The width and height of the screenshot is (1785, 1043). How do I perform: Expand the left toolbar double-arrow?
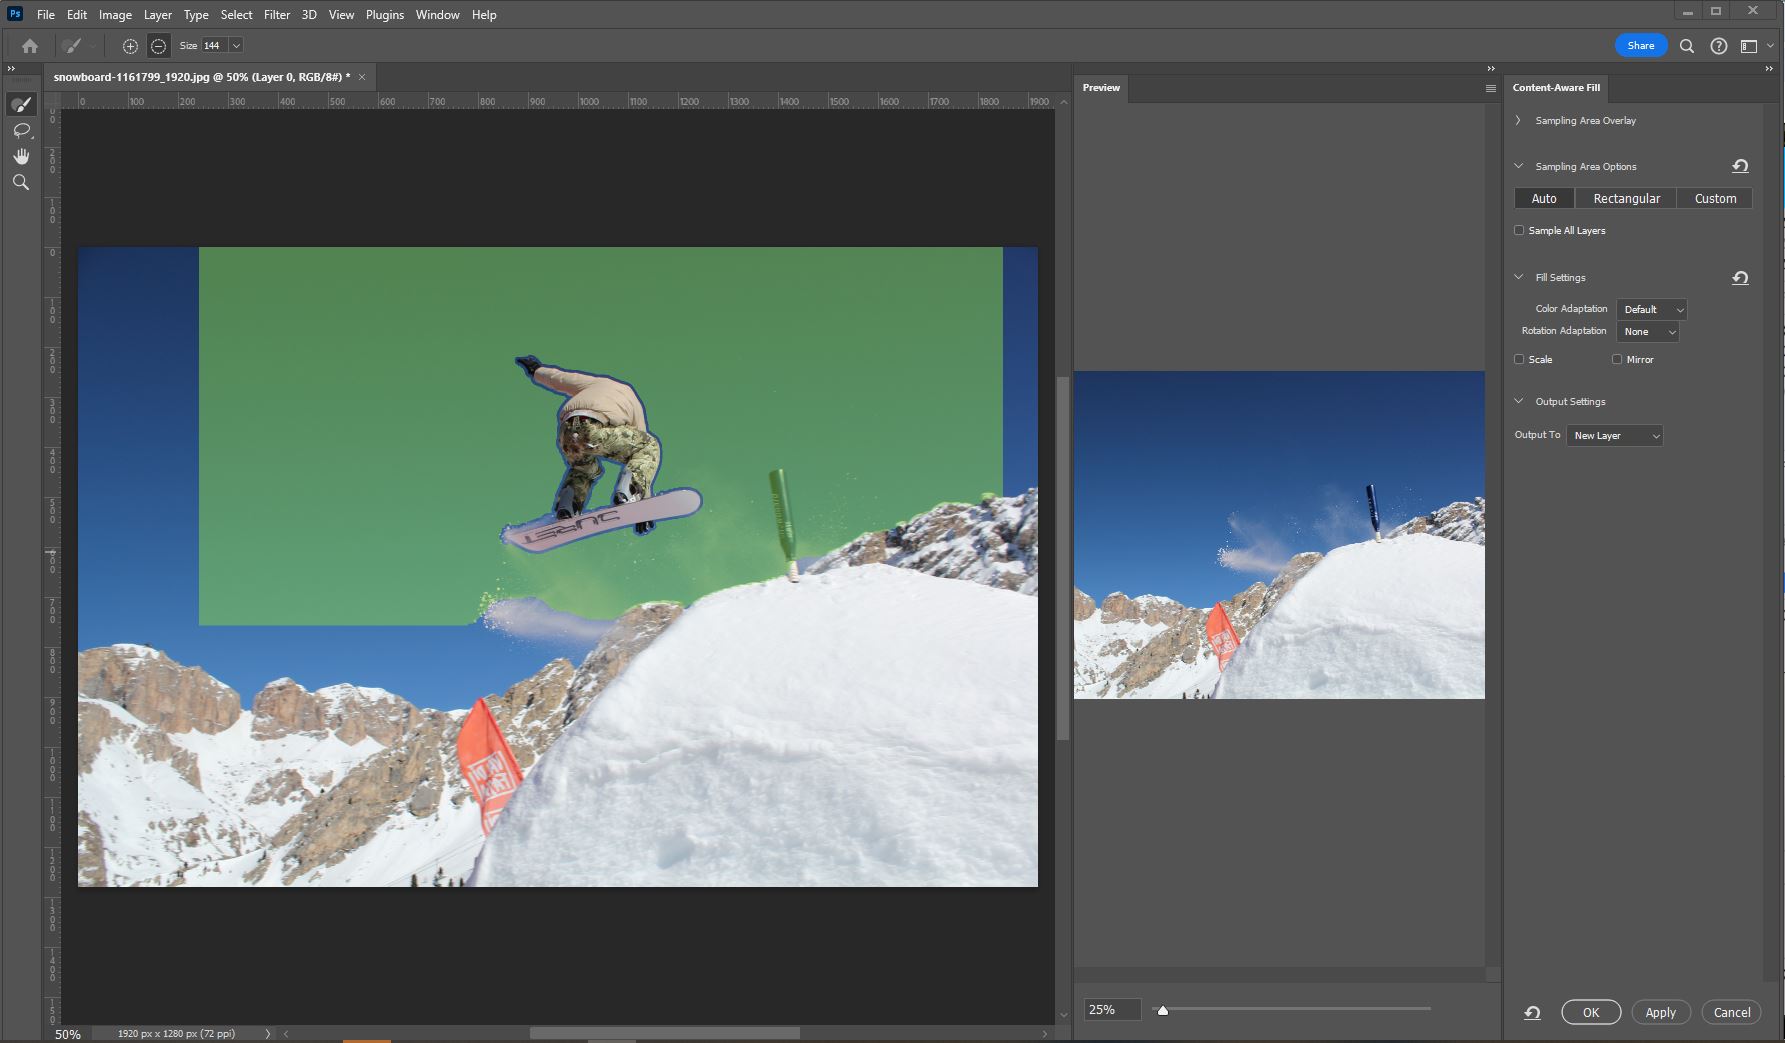(11, 68)
